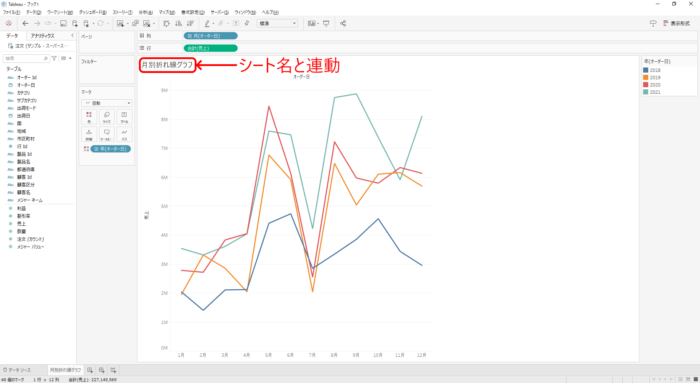This screenshot has width=700, height=383.
Task: Open the Tooltip card in Marks
Action: coord(106,134)
